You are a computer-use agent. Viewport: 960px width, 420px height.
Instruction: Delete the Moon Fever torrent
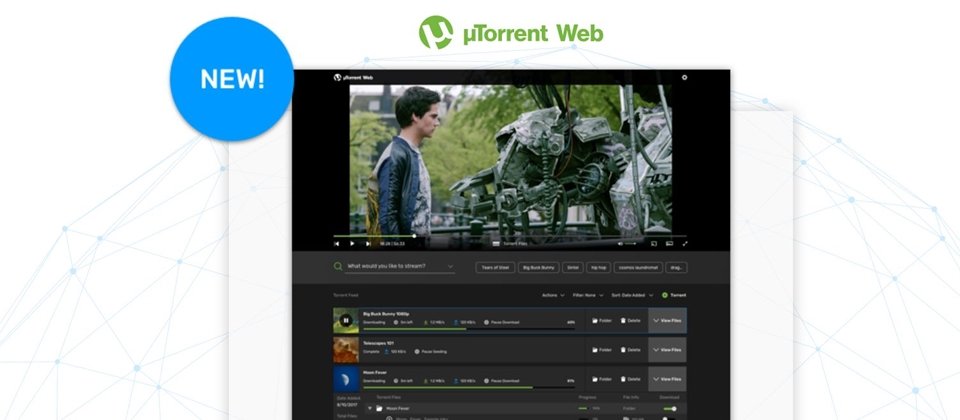pyautogui.click(x=631, y=379)
